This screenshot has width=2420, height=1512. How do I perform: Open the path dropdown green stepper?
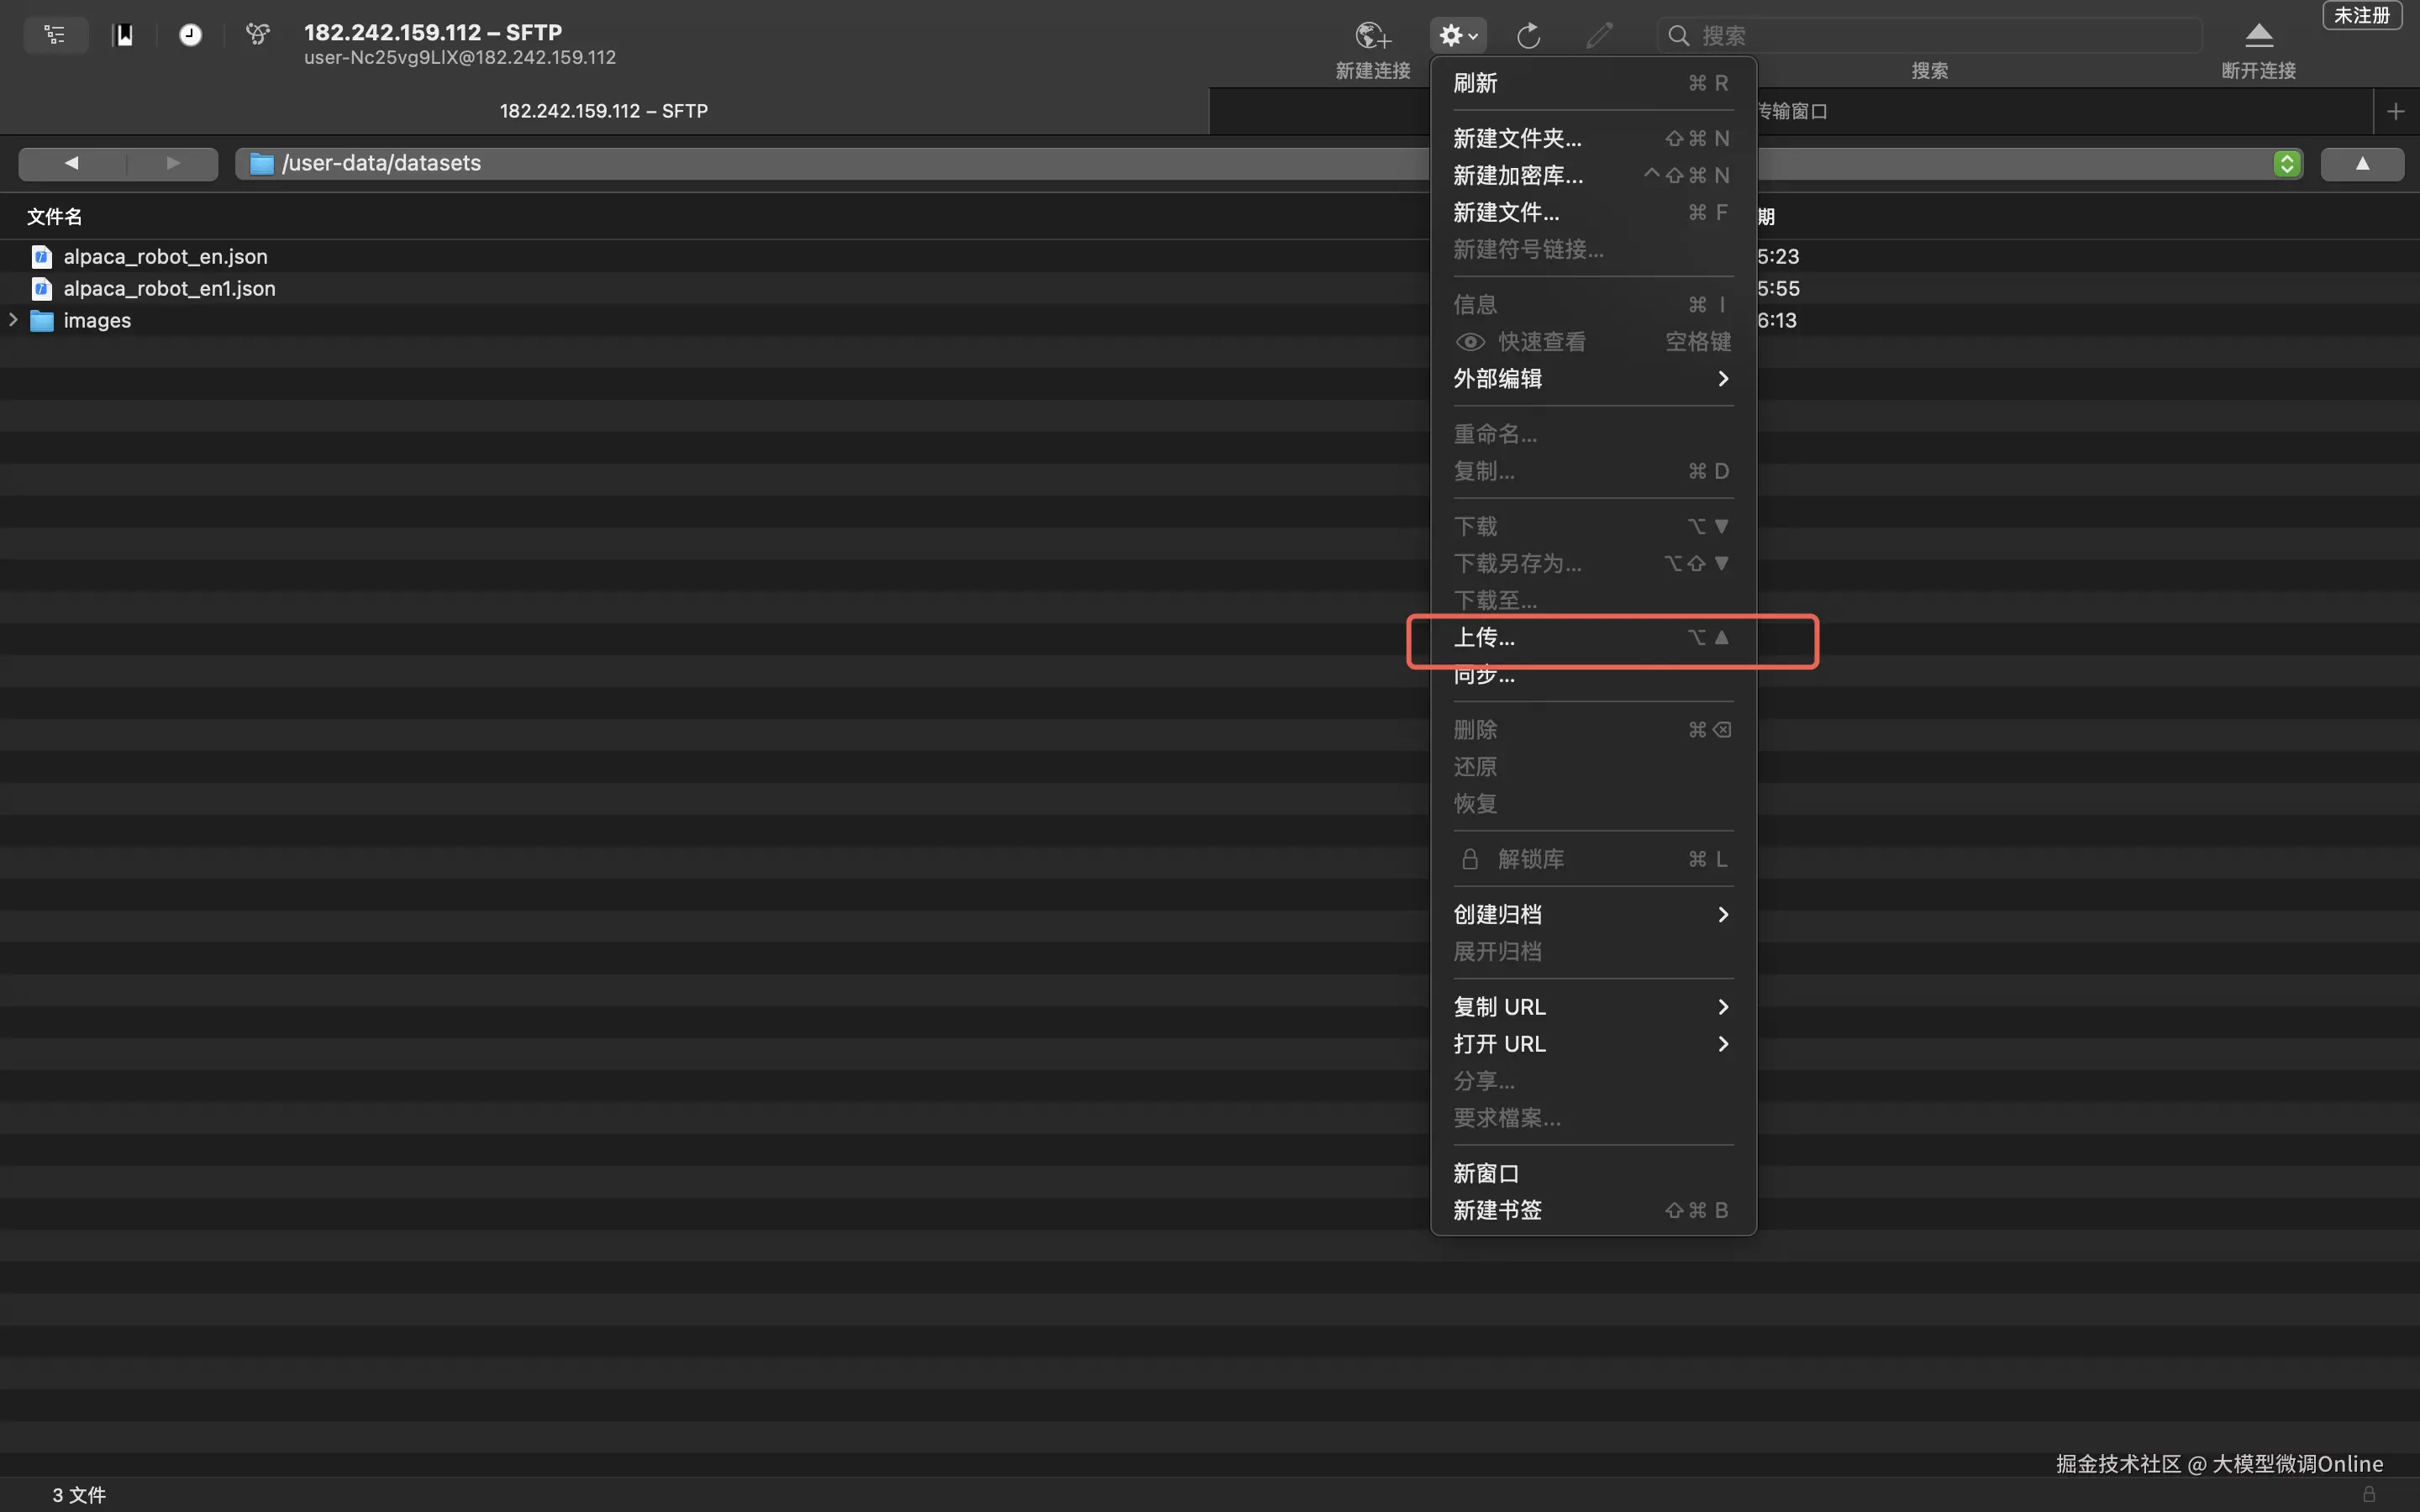click(x=2286, y=164)
